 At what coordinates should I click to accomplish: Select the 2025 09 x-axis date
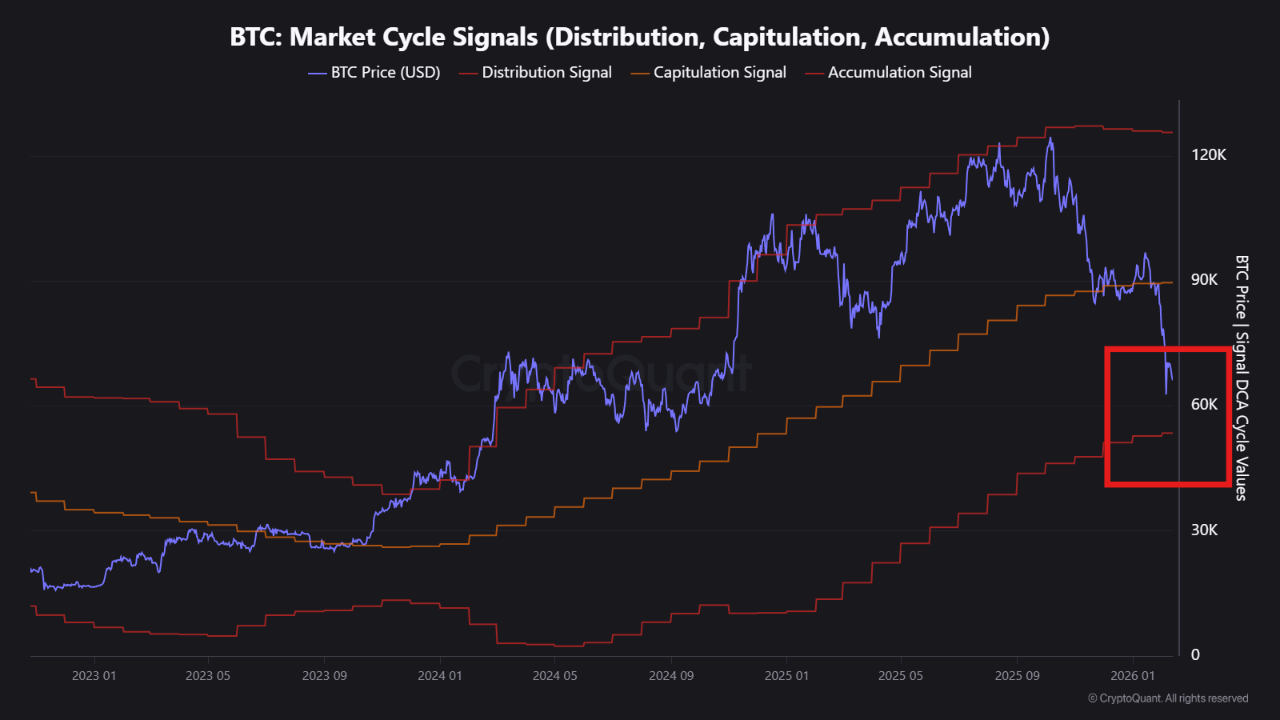(x=1016, y=675)
